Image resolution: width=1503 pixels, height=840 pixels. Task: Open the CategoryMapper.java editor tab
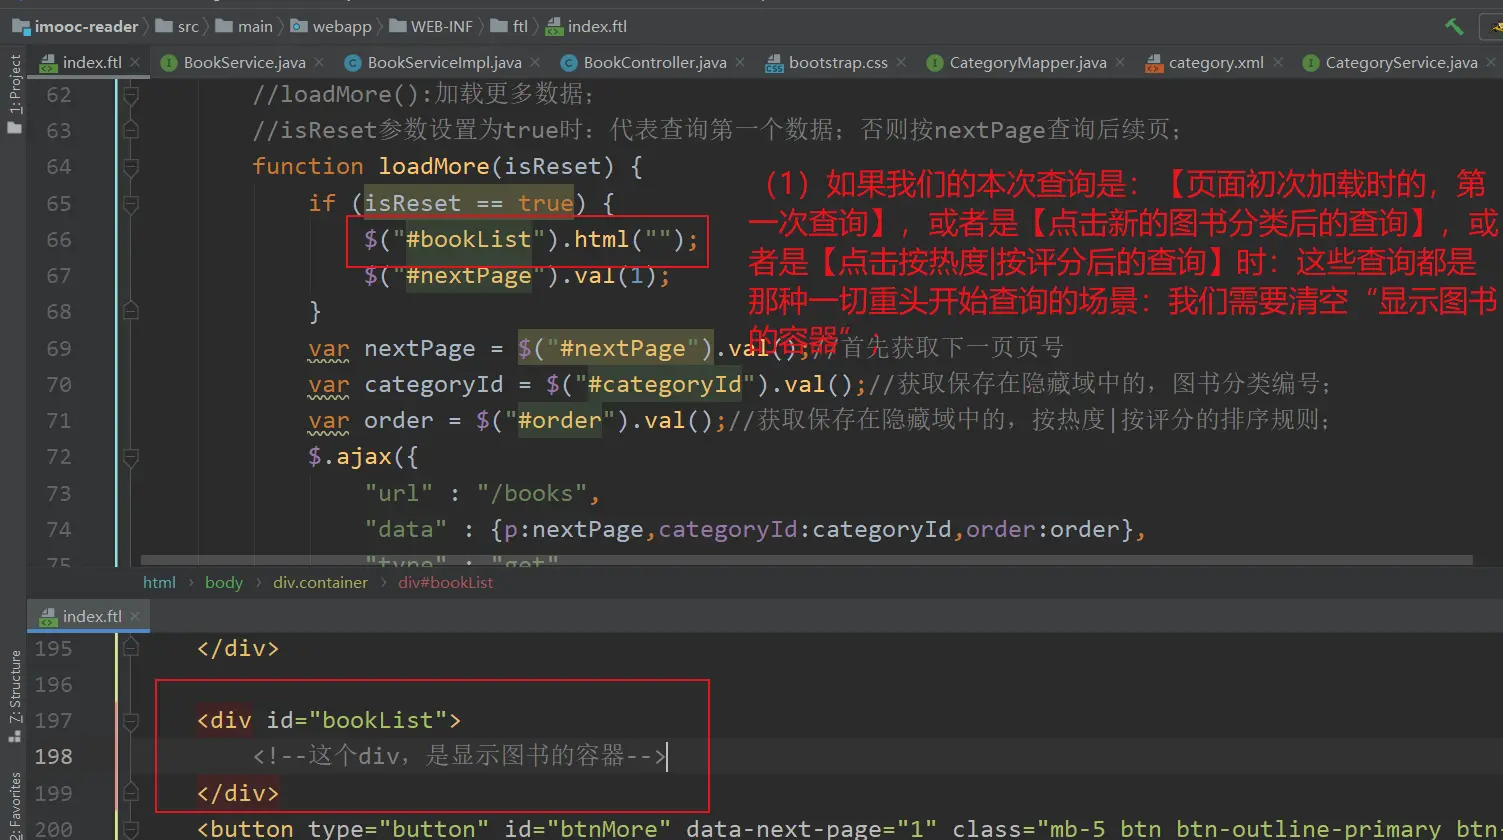point(1027,62)
